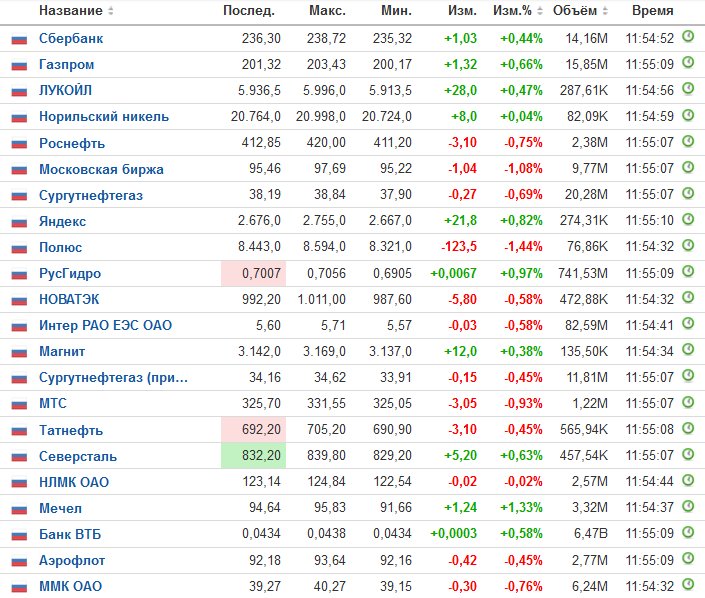Image resolution: width=705 pixels, height=598 pixels.
Task: Click the clock icon in the Роснефть row
Action: [688, 141]
